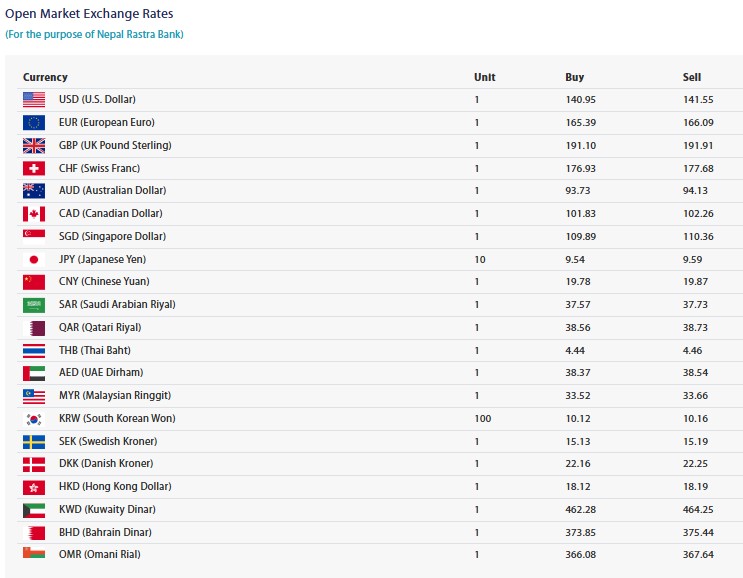Click the European Union flag icon
Viewport: 743px width, 578px height.
[34, 123]
